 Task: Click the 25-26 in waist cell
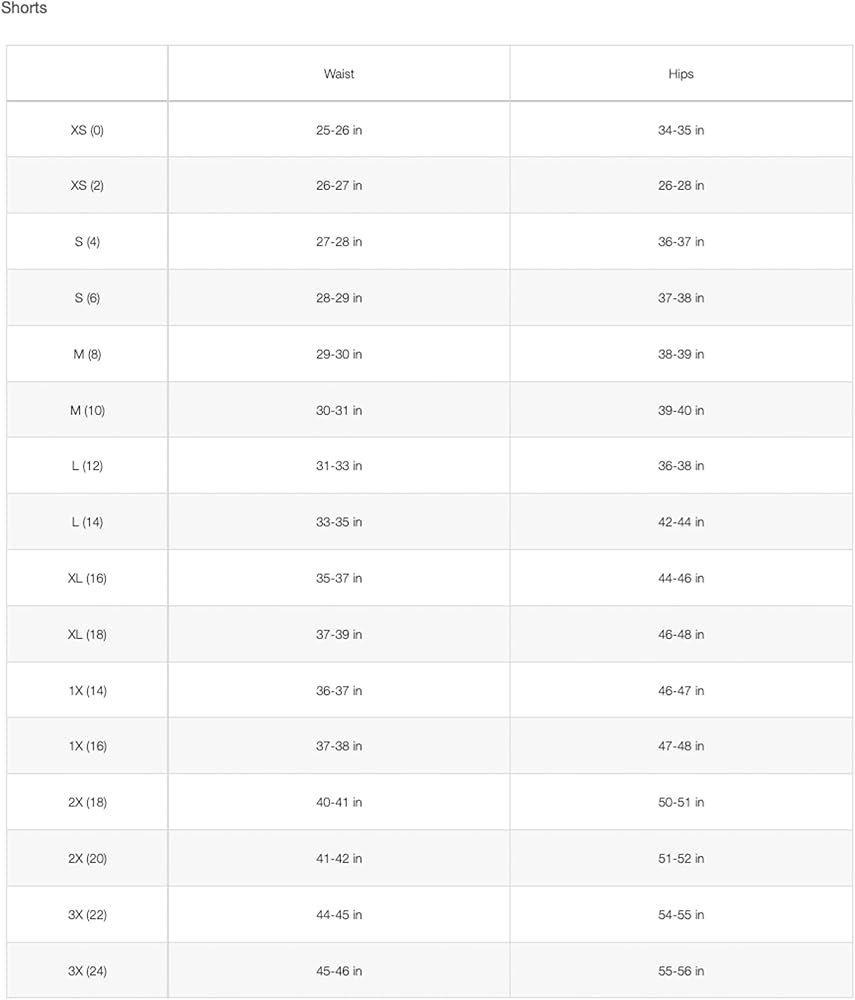339,130
